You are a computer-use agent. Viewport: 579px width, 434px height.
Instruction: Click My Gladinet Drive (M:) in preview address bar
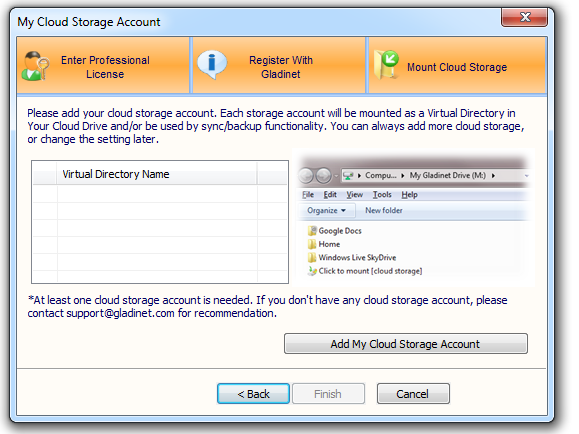point(448,175)
